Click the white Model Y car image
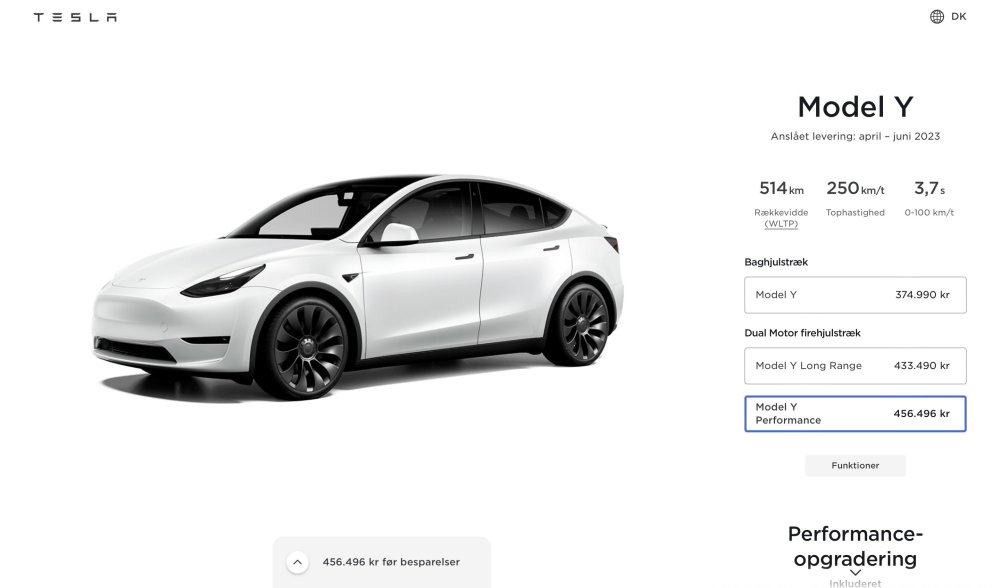The image size is (1000, 588). tap(358, 287)
